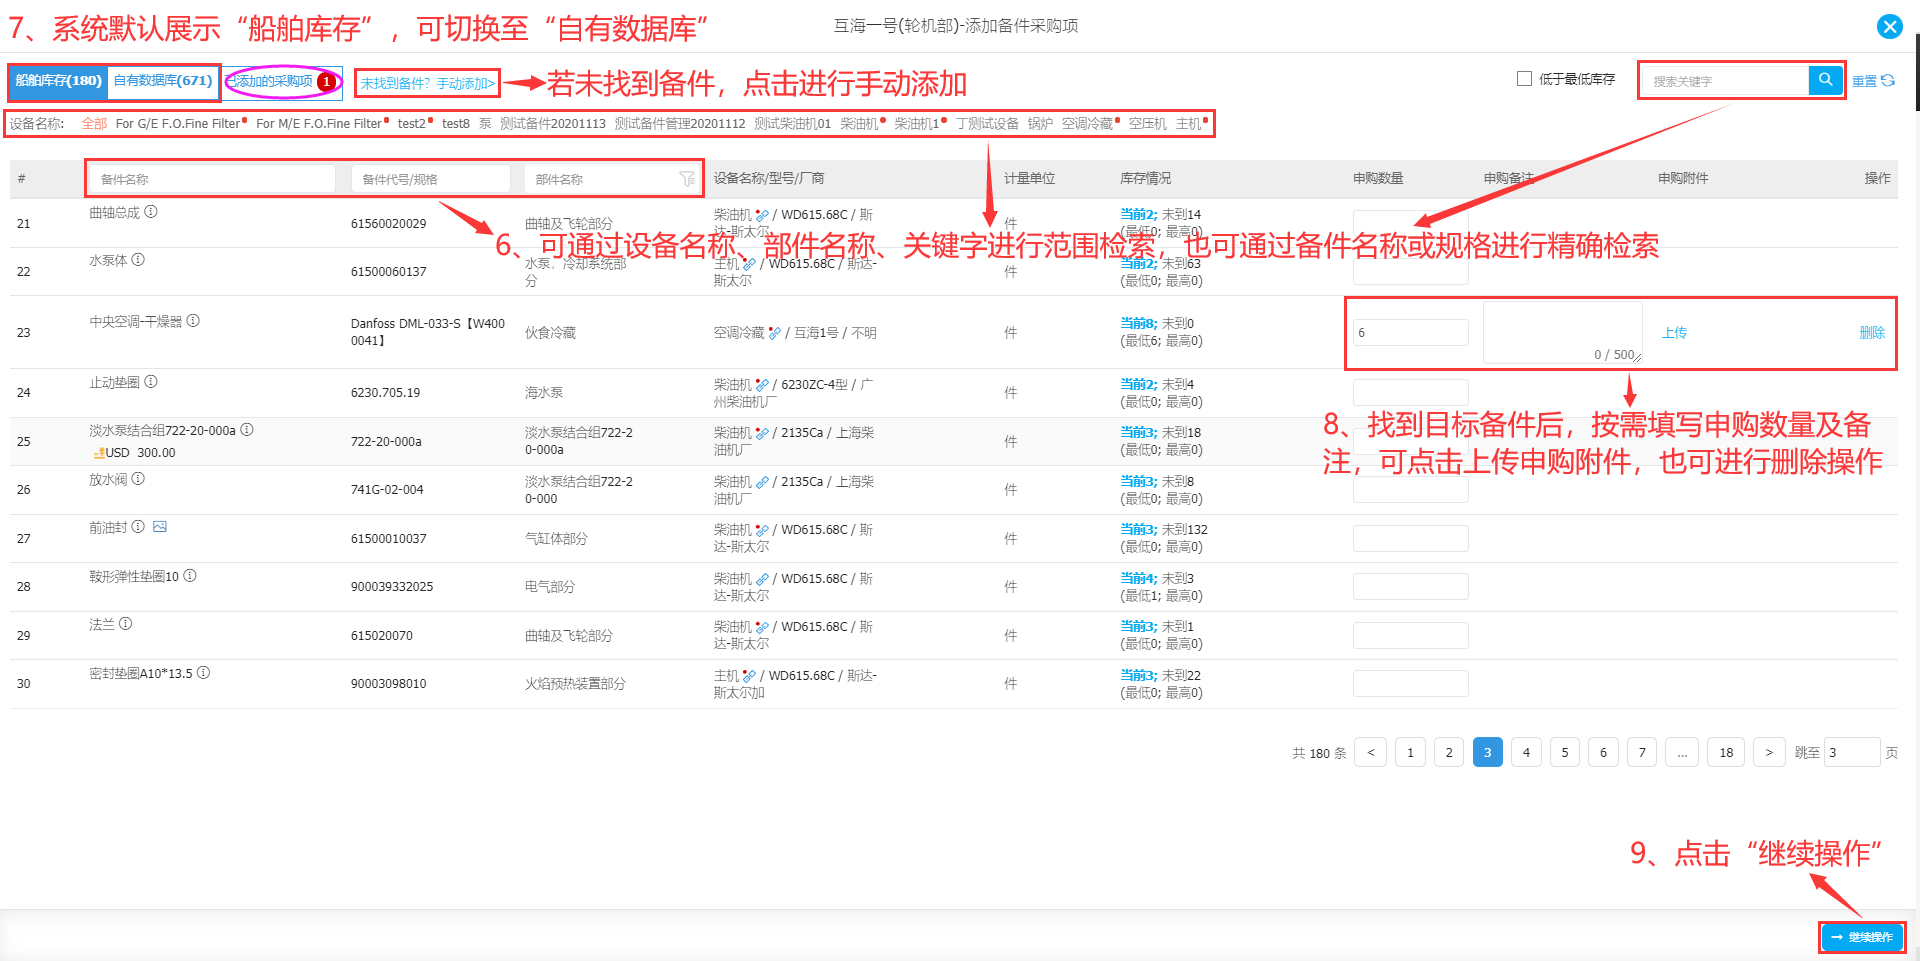Open info icon next to 鞍形弹性垫圈10
1920x961 pixels.
click(x=190, y=576)
